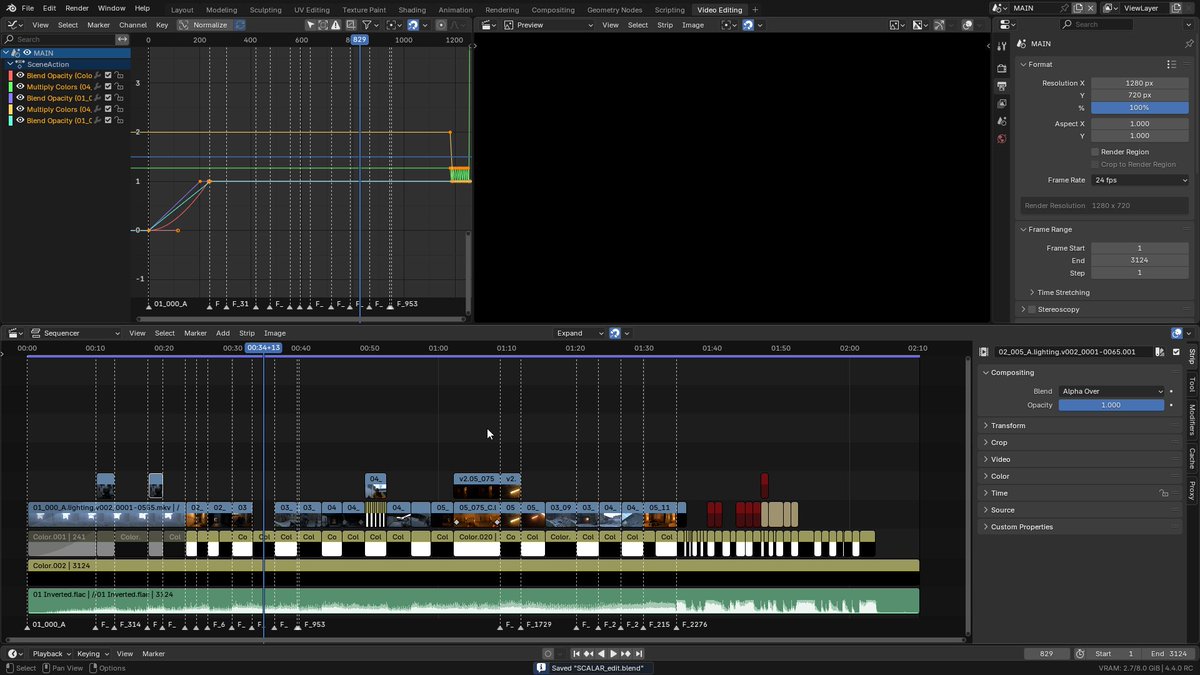Screen dimensions: 1200x675
Task: Toggle lock icon on last Blend Opacity channel
Action: click(x=119, y=120)
